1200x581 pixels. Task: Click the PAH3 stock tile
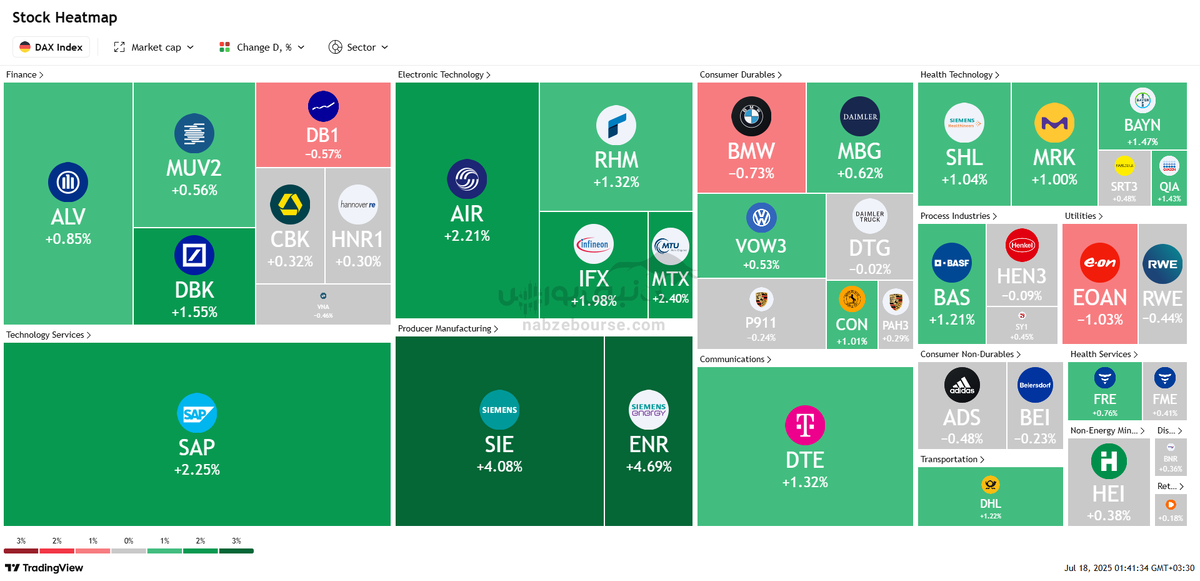[895, 314]
